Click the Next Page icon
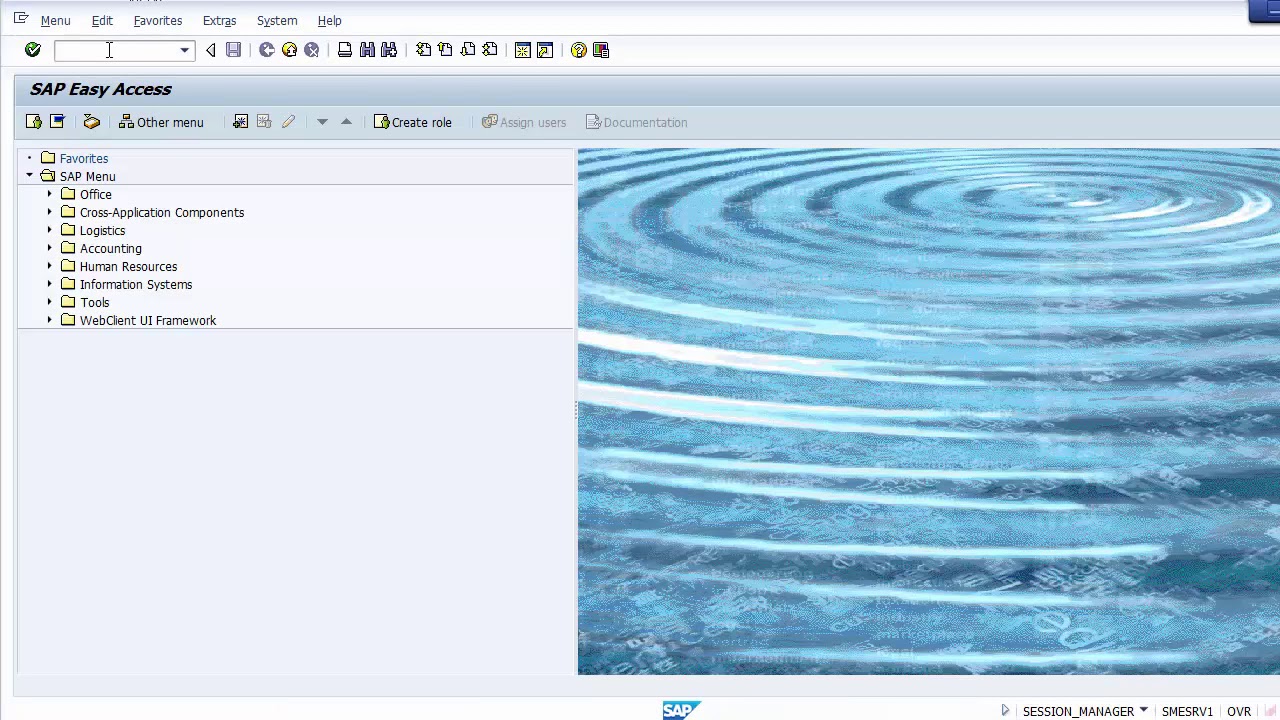Image resolution: width=1280 pixels, height=720 pixels. pos(468,50)
